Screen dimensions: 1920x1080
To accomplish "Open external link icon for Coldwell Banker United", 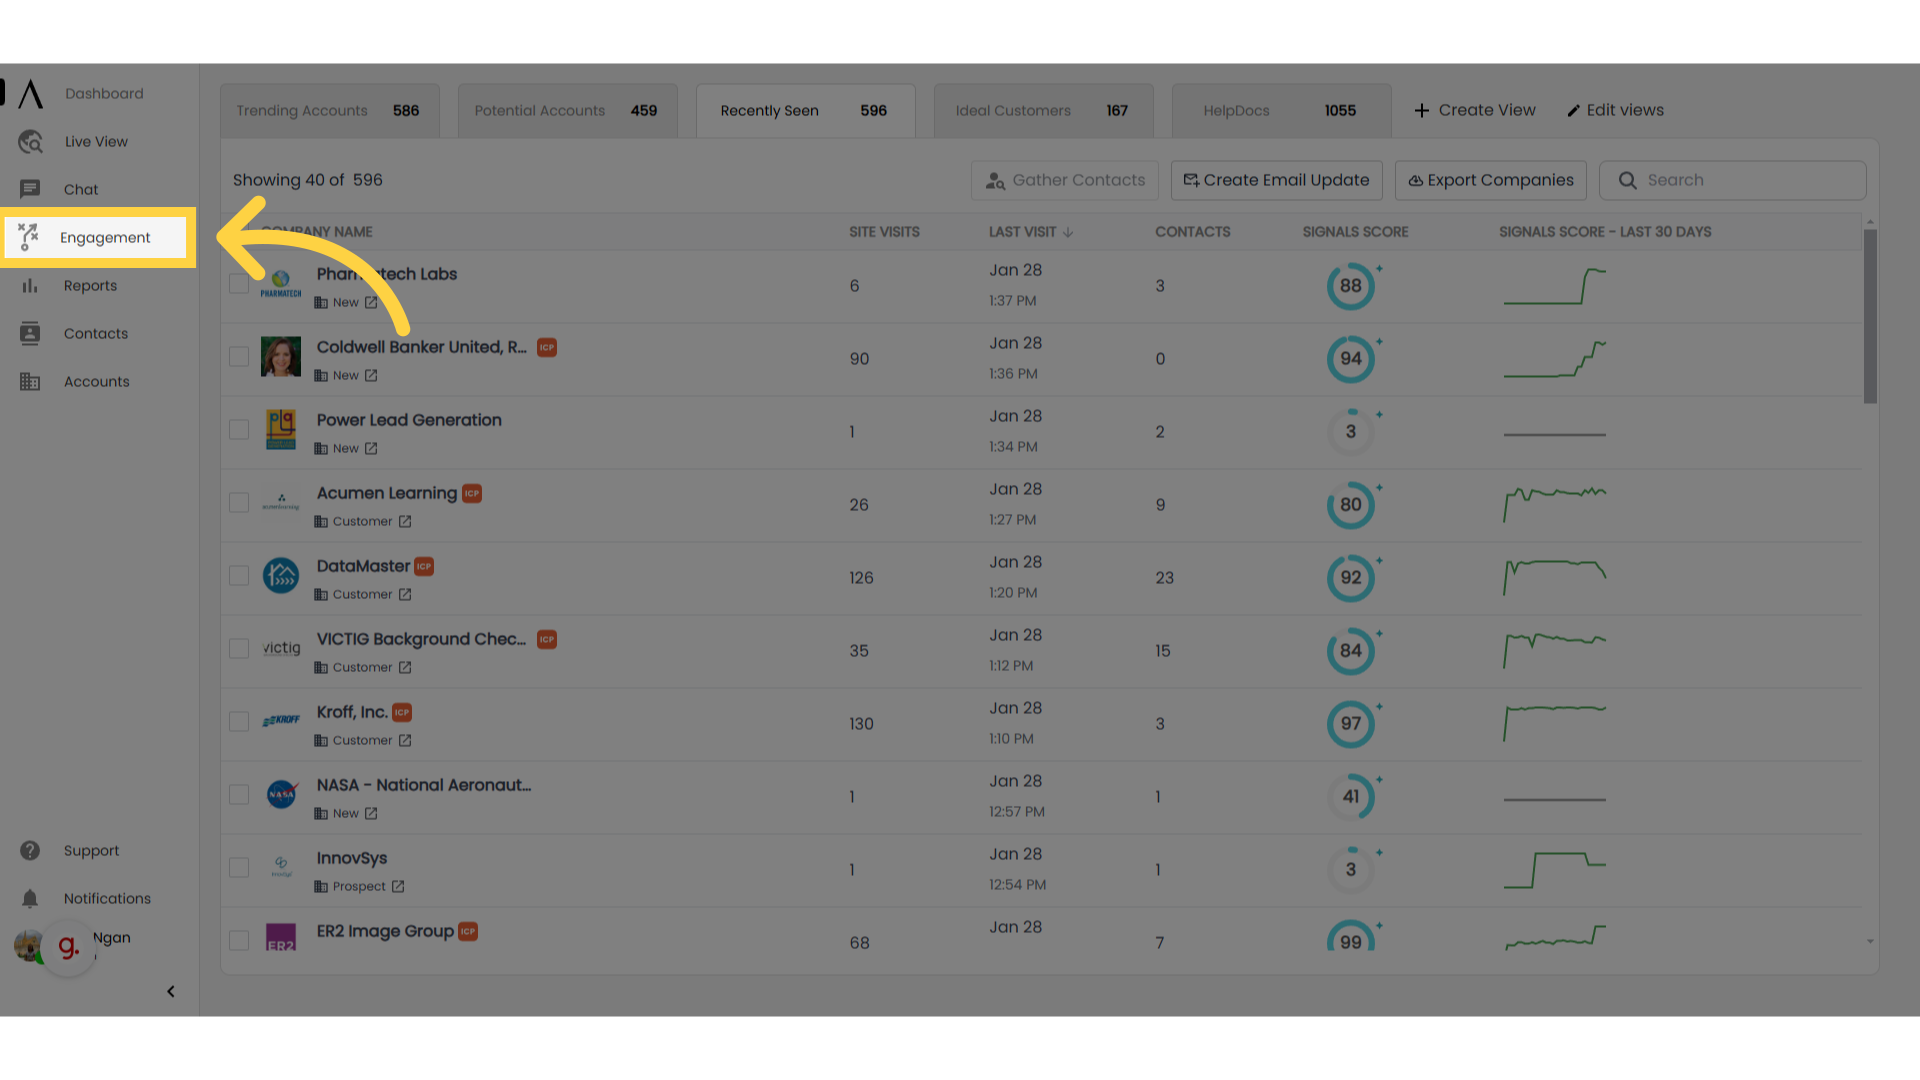I will coord(371,376).
